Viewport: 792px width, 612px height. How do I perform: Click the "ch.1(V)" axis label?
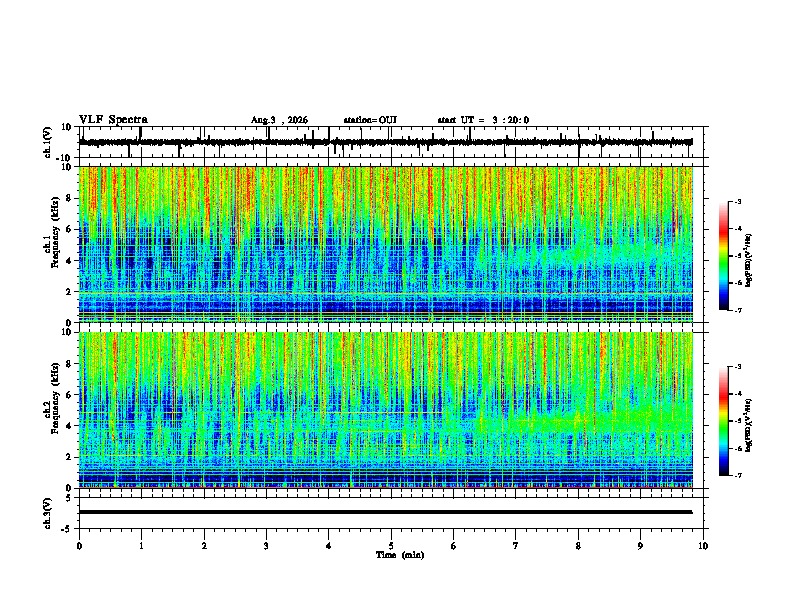tap(48, 142)
